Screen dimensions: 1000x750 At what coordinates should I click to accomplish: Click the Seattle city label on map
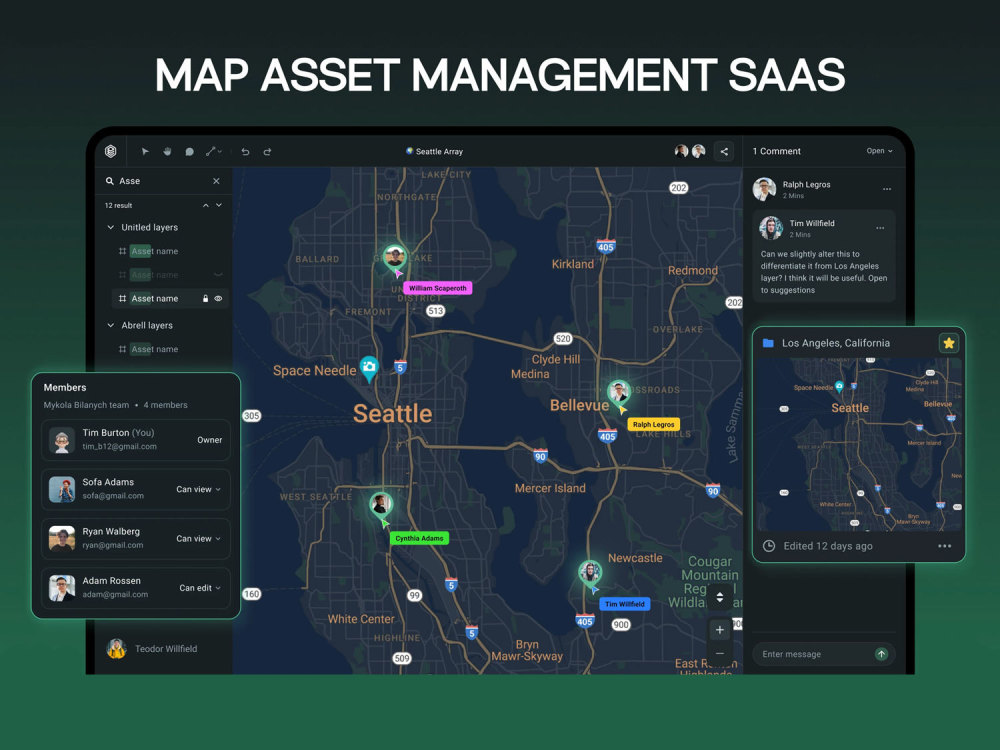click(393, 413)
